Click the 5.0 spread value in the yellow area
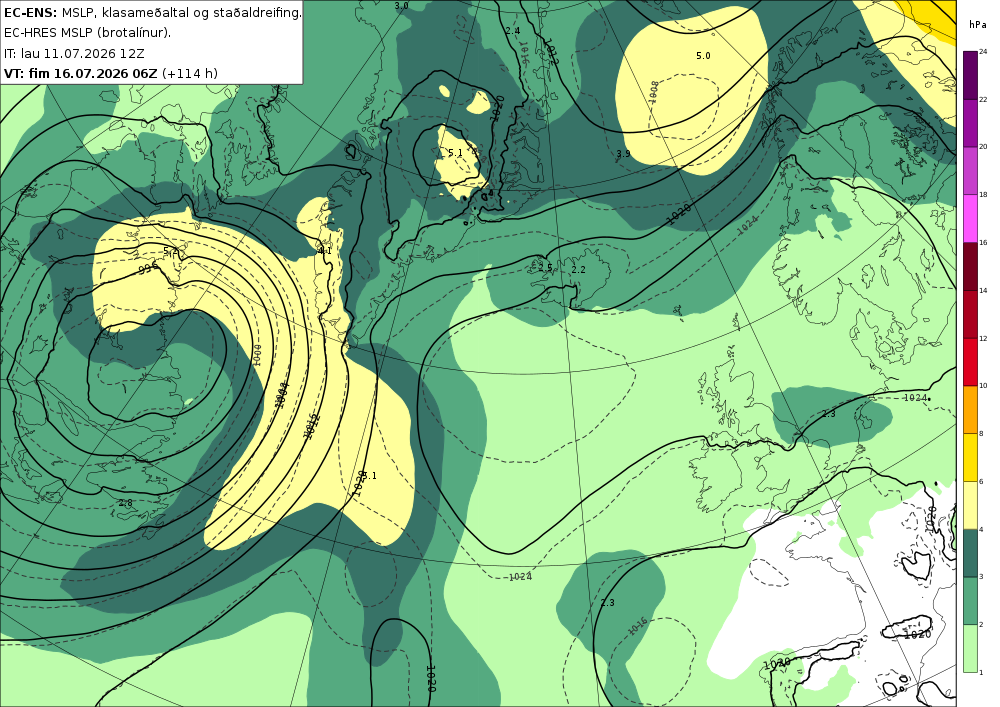 703,56
